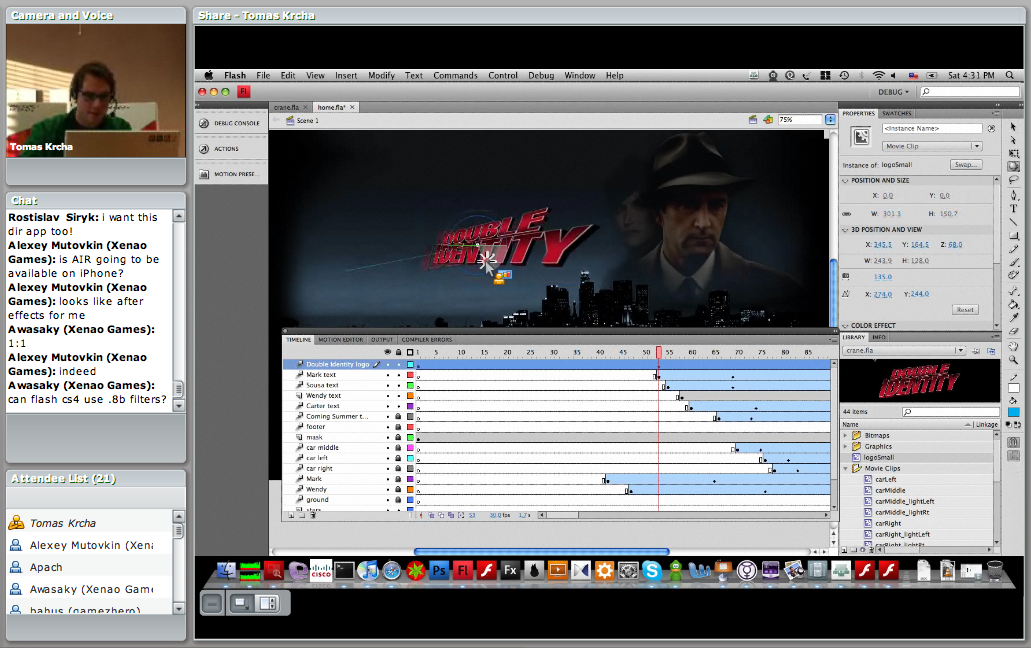This screenshot has height=648, width=1031.
Task: Open the stage zoom 75% dropdown
Action: (830, 120)
